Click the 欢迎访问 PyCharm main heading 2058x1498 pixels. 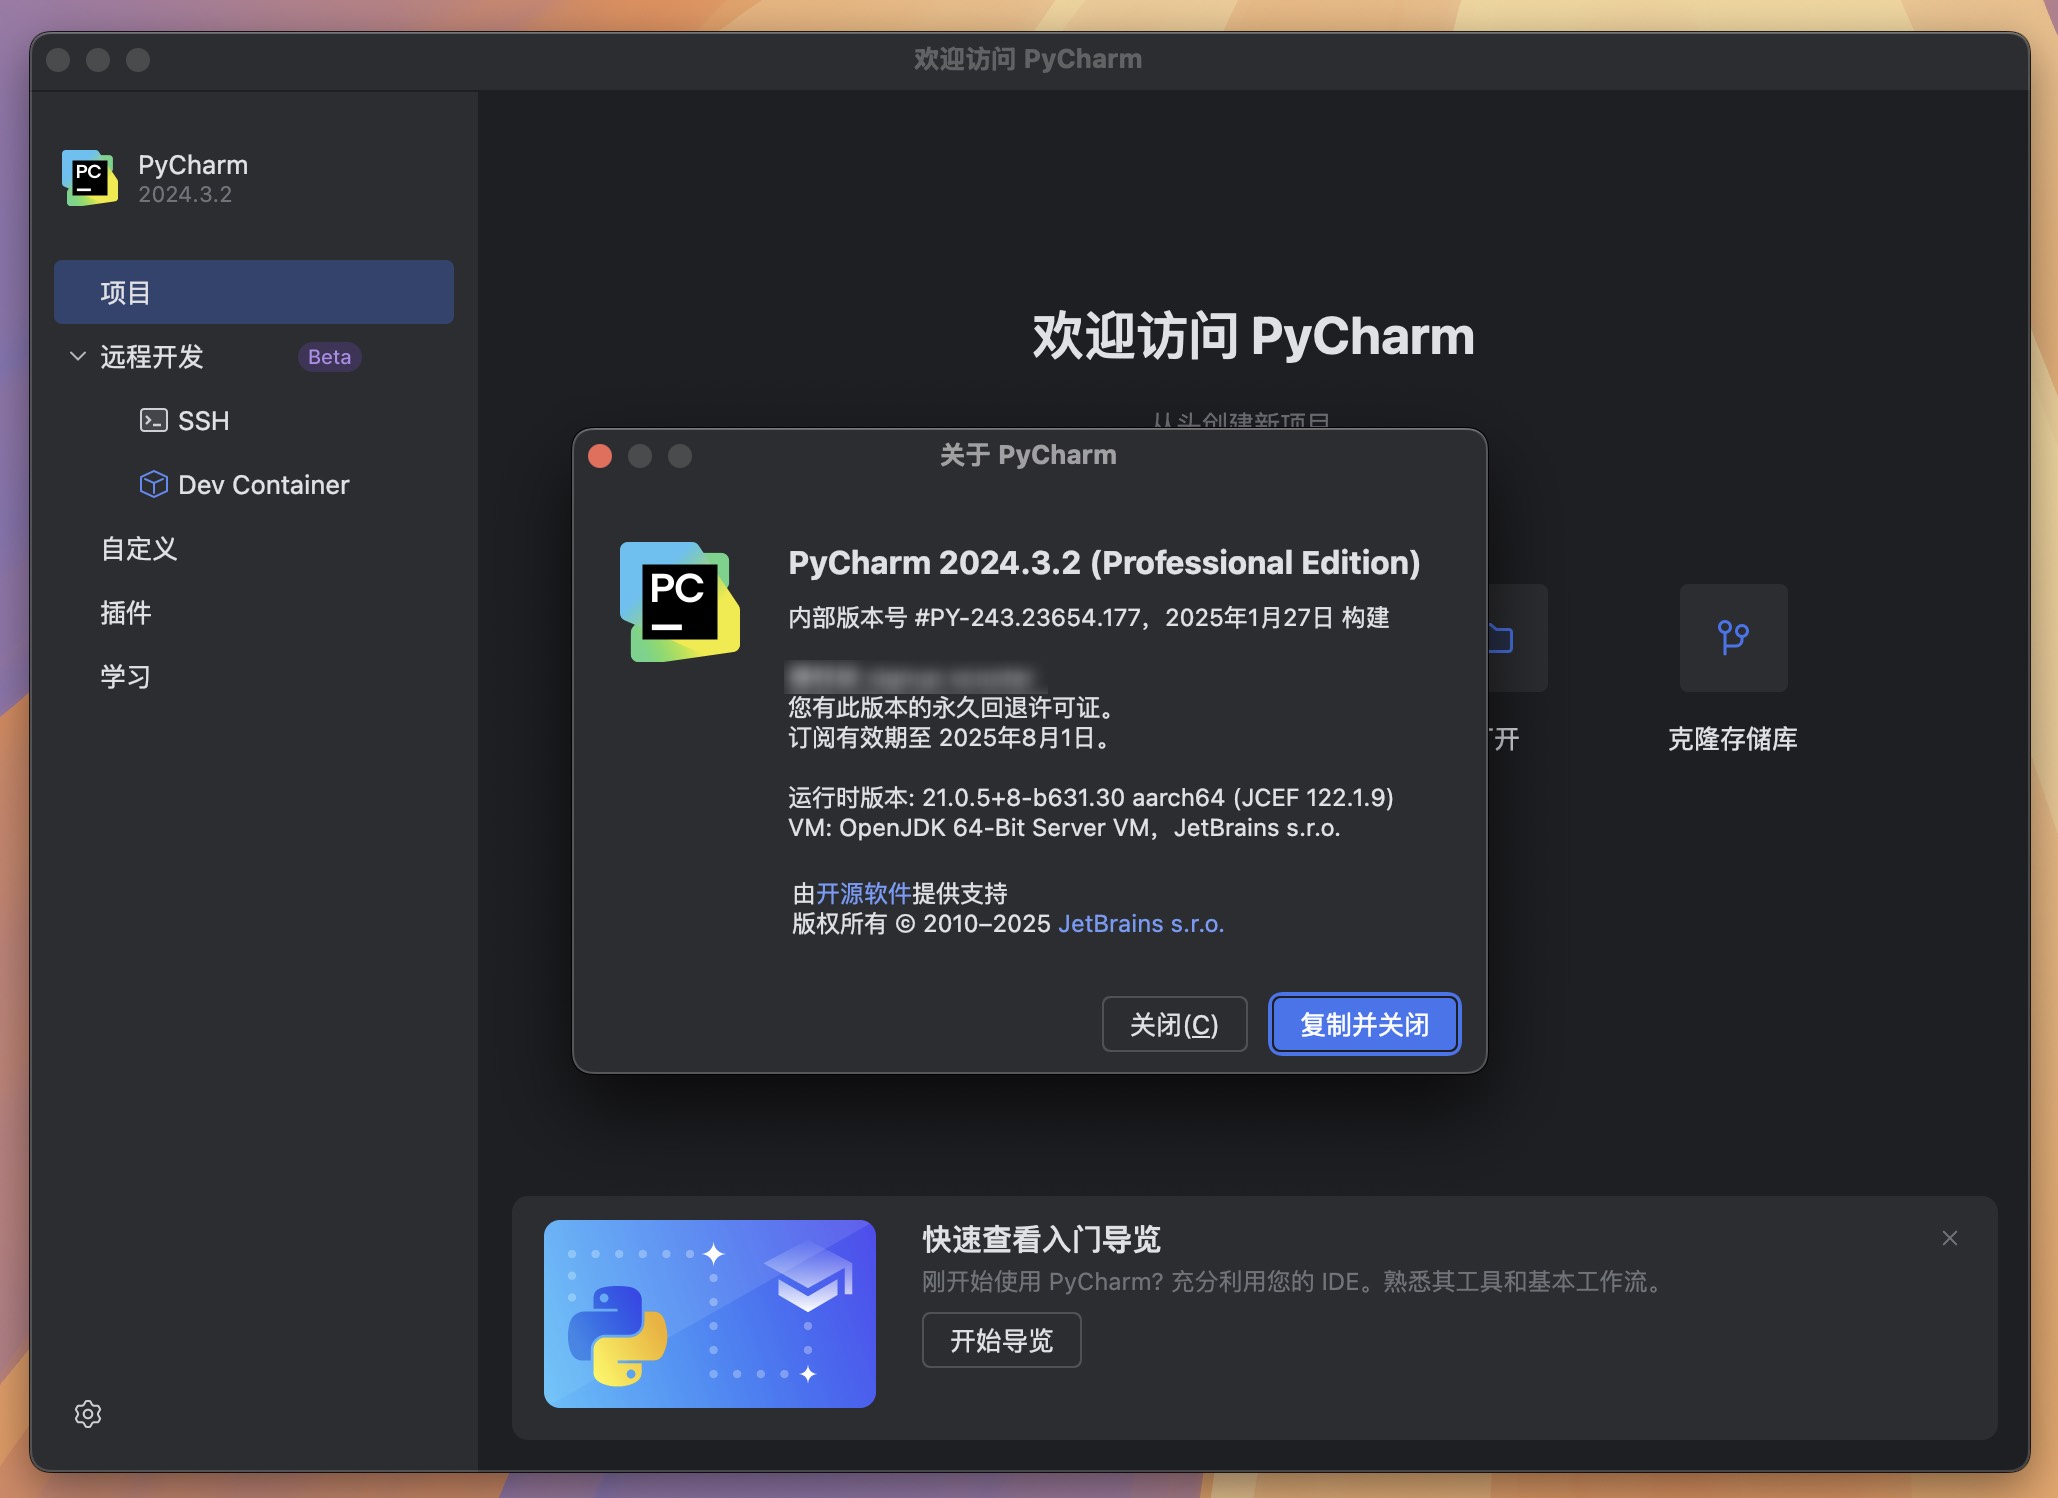point(1253,336)
